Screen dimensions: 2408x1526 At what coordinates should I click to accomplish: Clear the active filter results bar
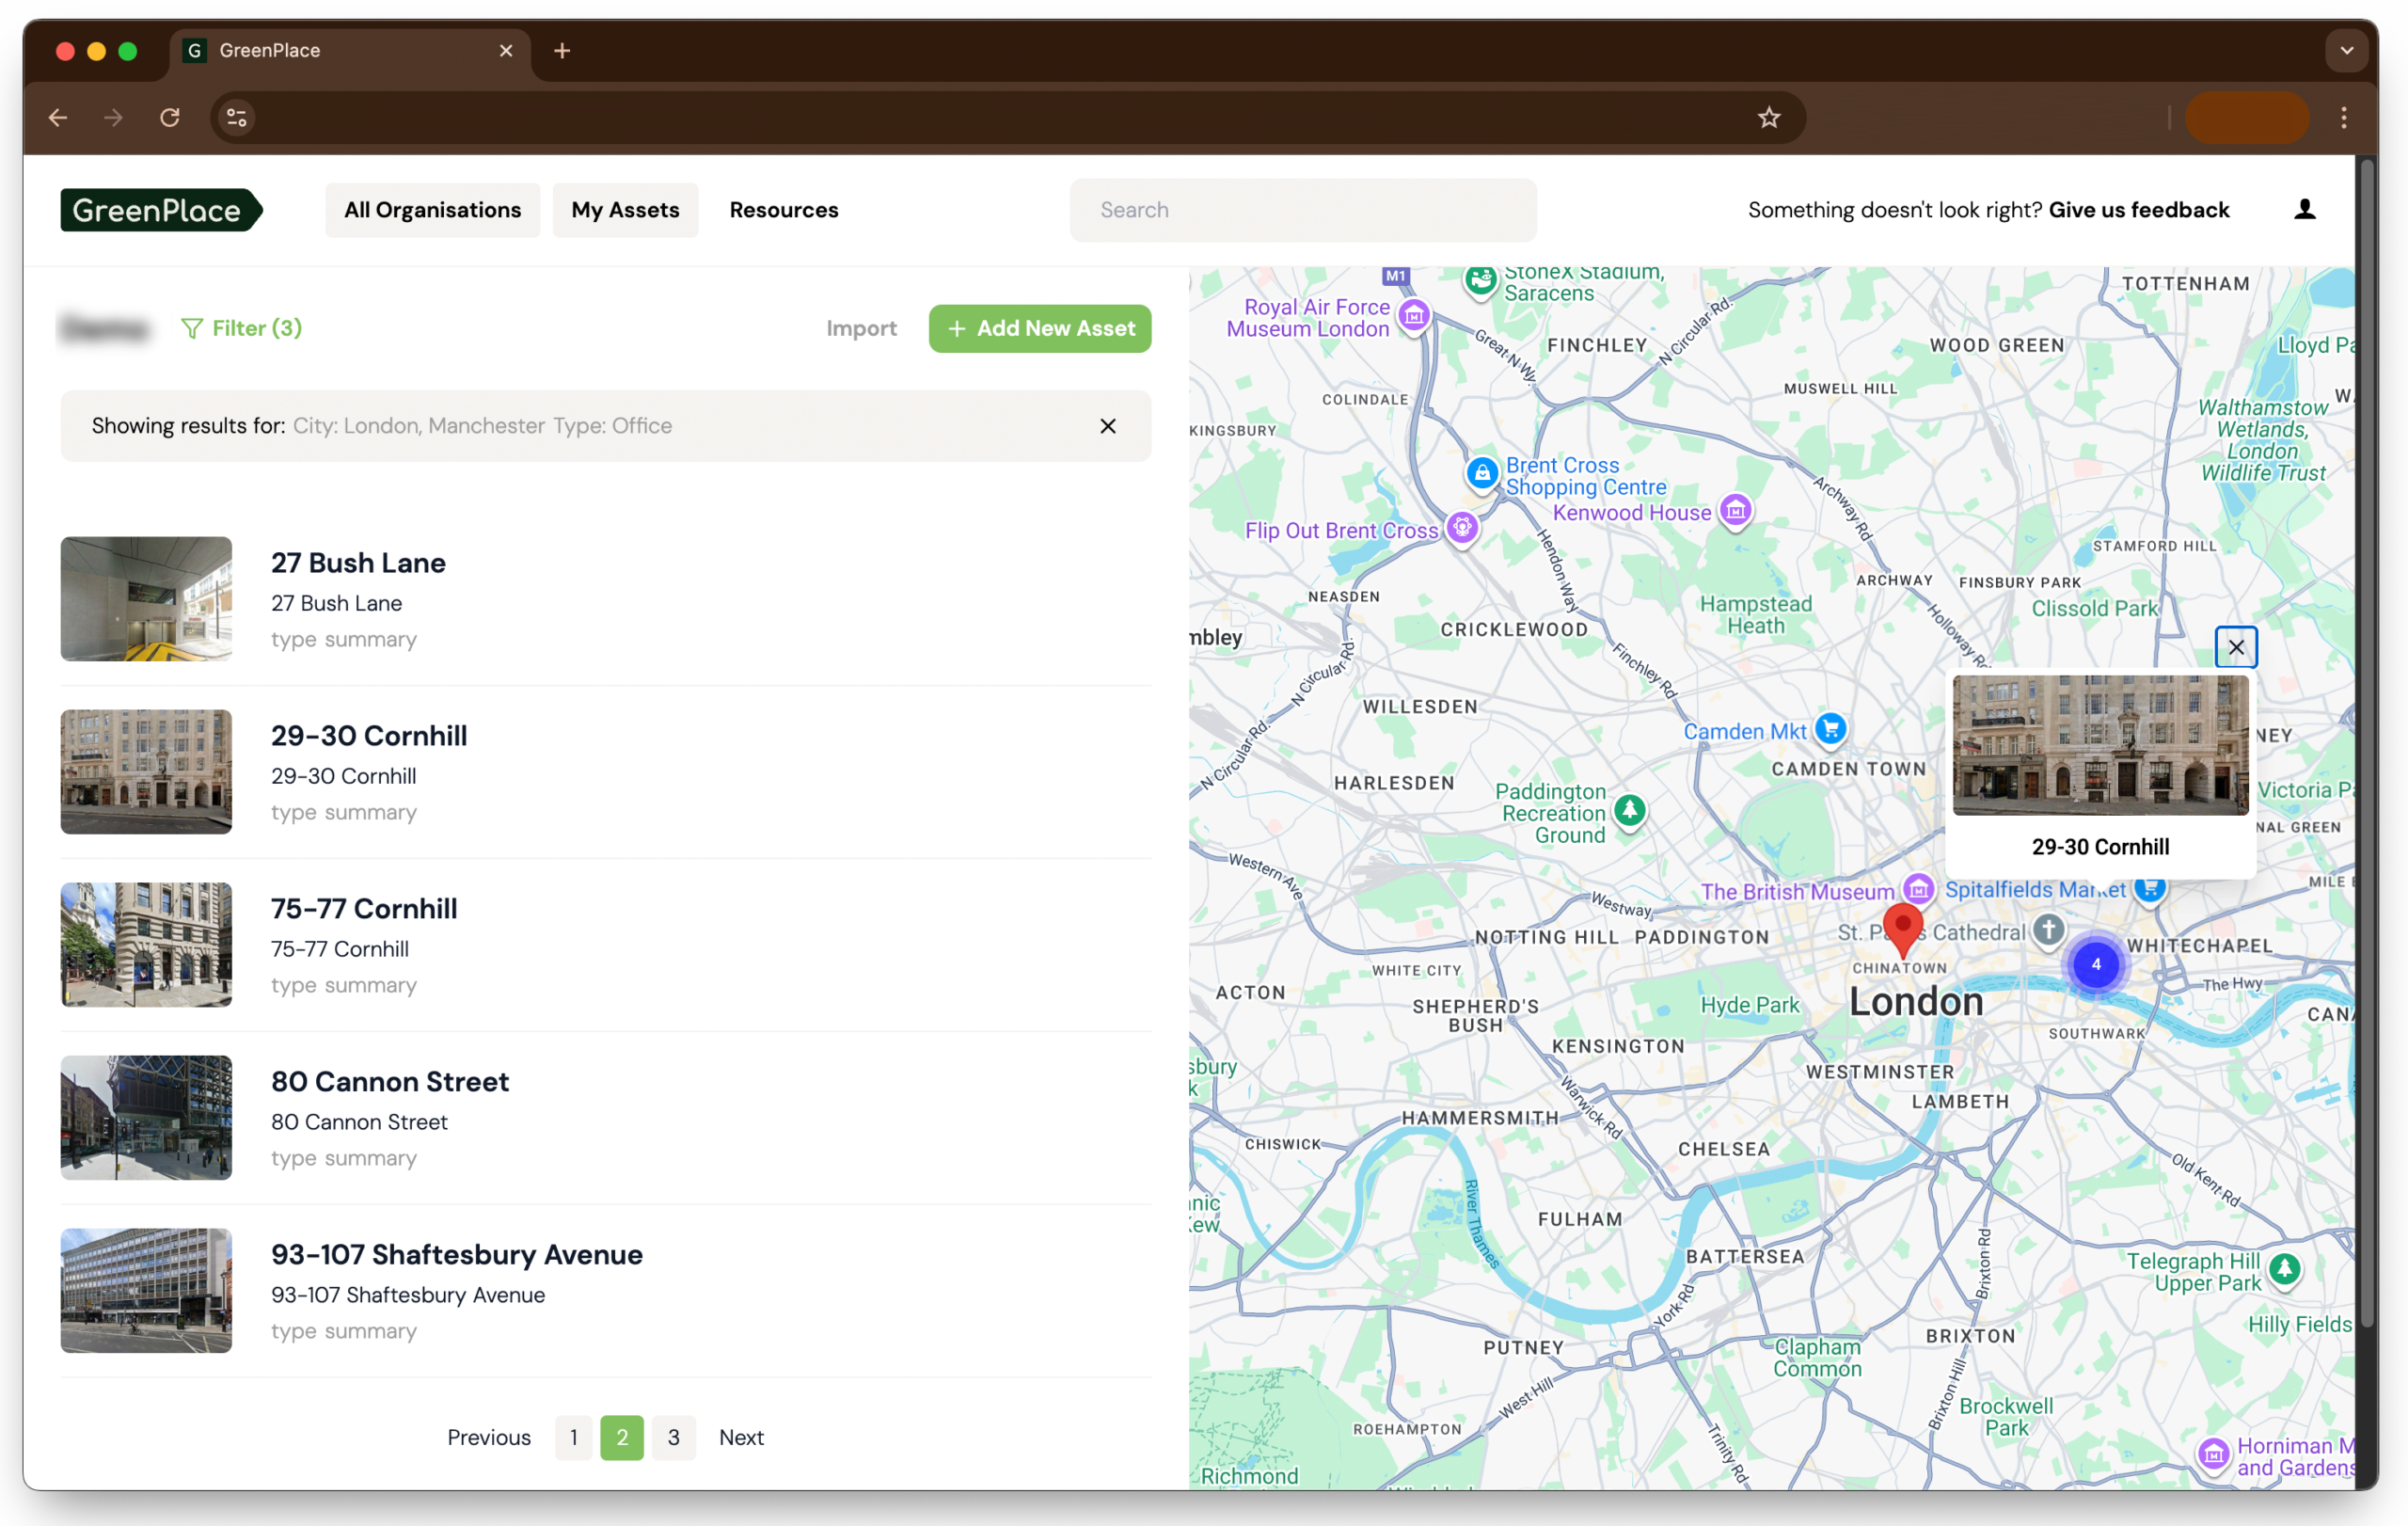(x=1107, y=426)
